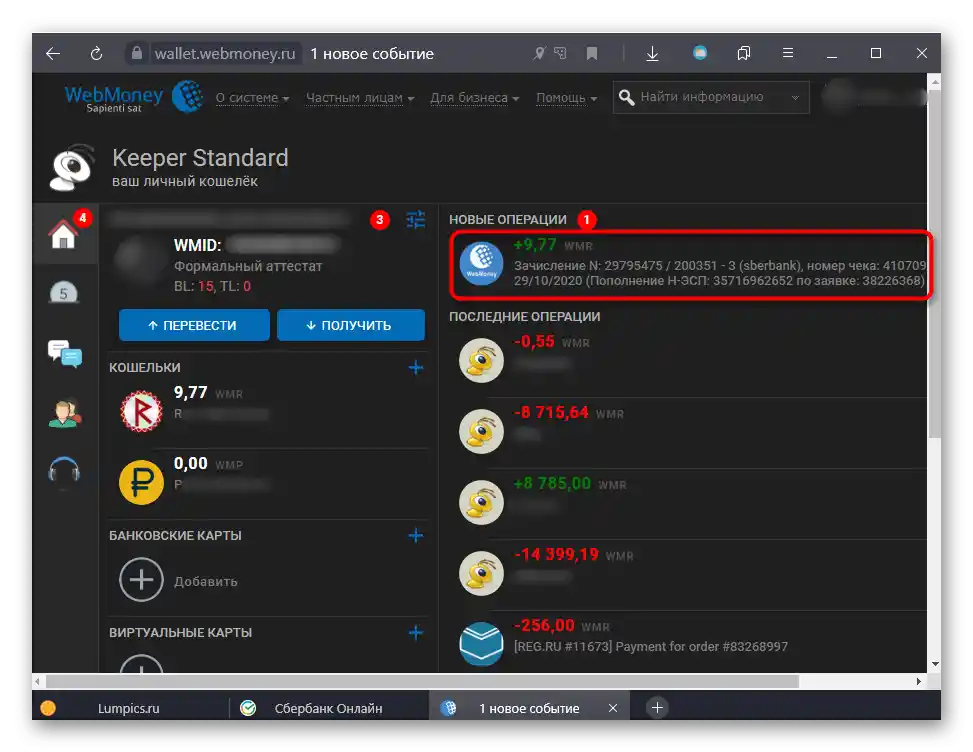Image resolution: width=973 pixels, height=752 pixels.
Task: Click the horizontal page scrollbar
Action: tap(422, 681)
